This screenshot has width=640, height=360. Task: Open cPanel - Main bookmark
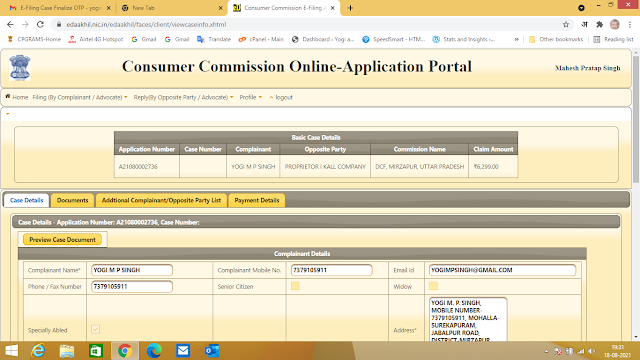click(x=261, y=39)
